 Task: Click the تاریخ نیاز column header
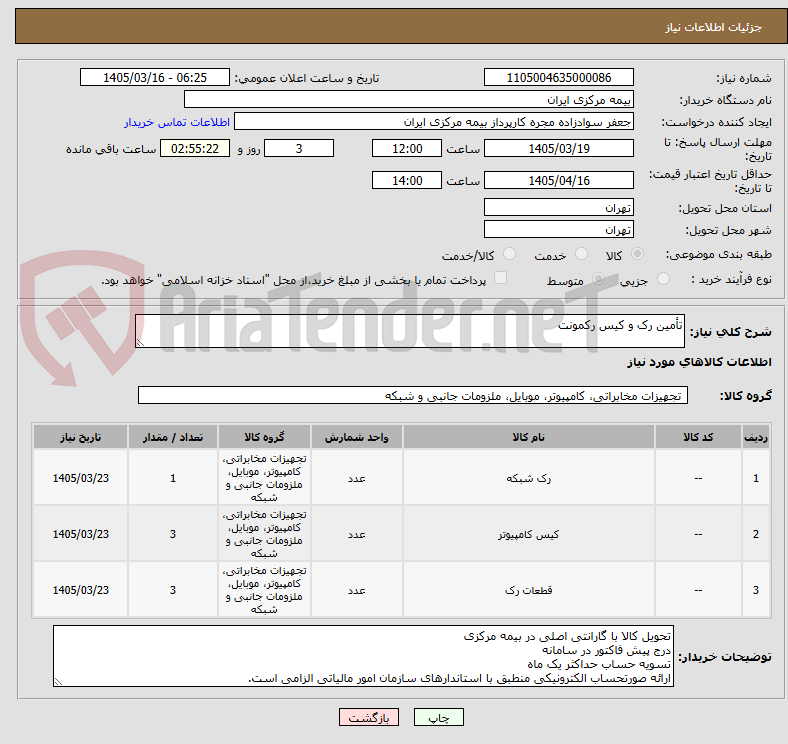pyautogui.click(x=80, y=437)
